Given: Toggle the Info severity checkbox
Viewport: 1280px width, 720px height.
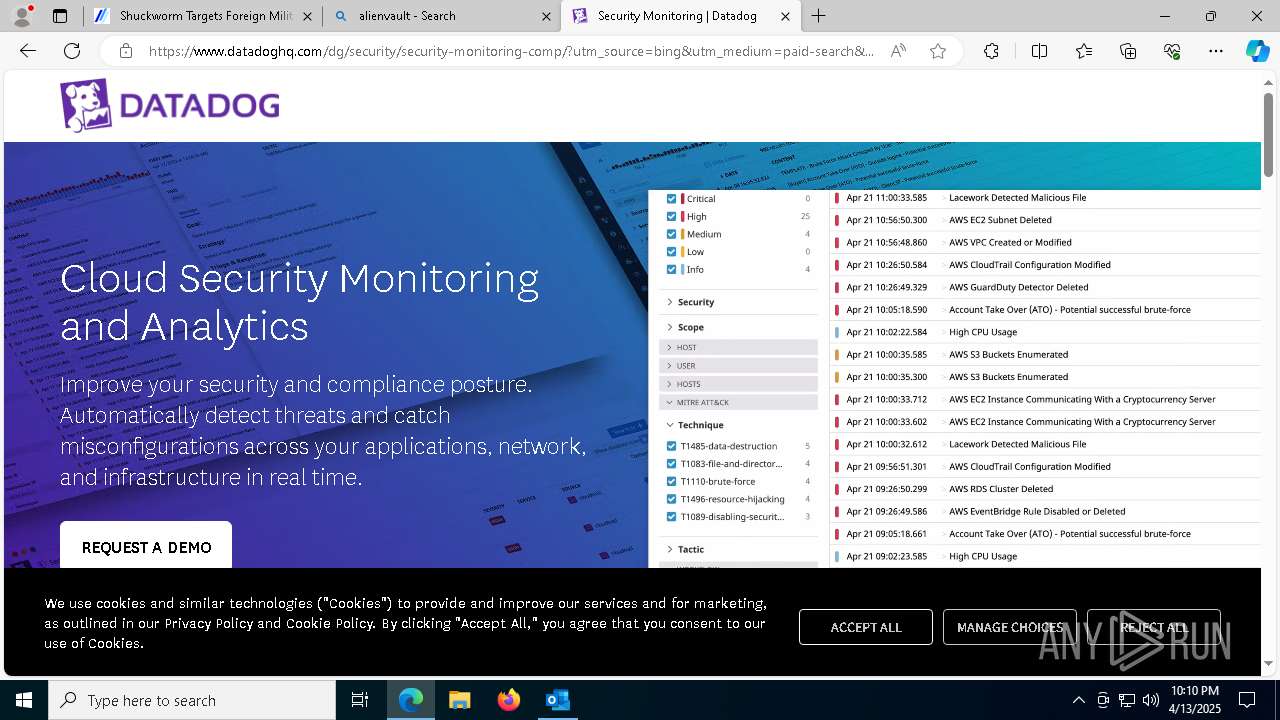Looking at the screenshot, I should coord(672,269).
